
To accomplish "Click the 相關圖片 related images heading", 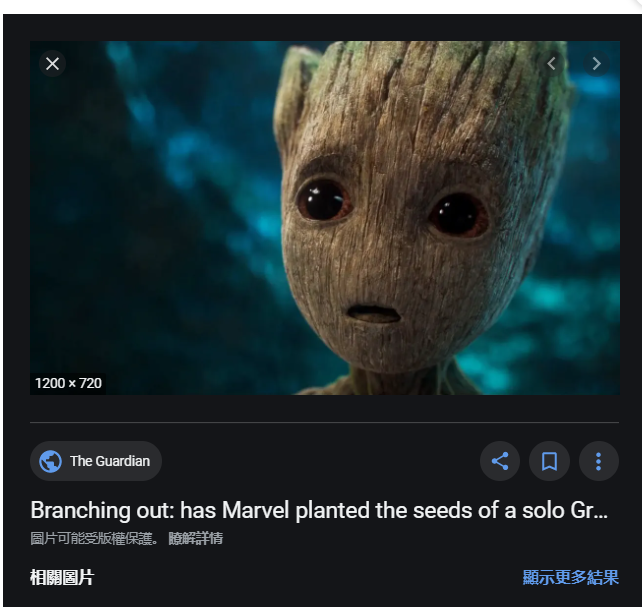I will (62, 577).
